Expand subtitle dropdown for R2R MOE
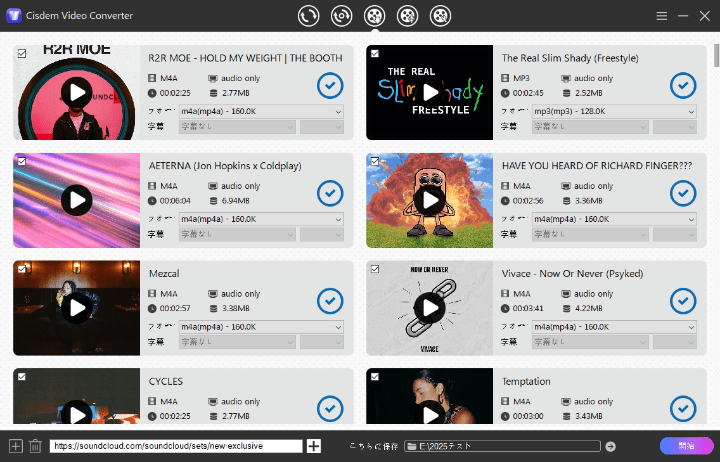Screen dimensions: 720x462 tap(237, 127)
